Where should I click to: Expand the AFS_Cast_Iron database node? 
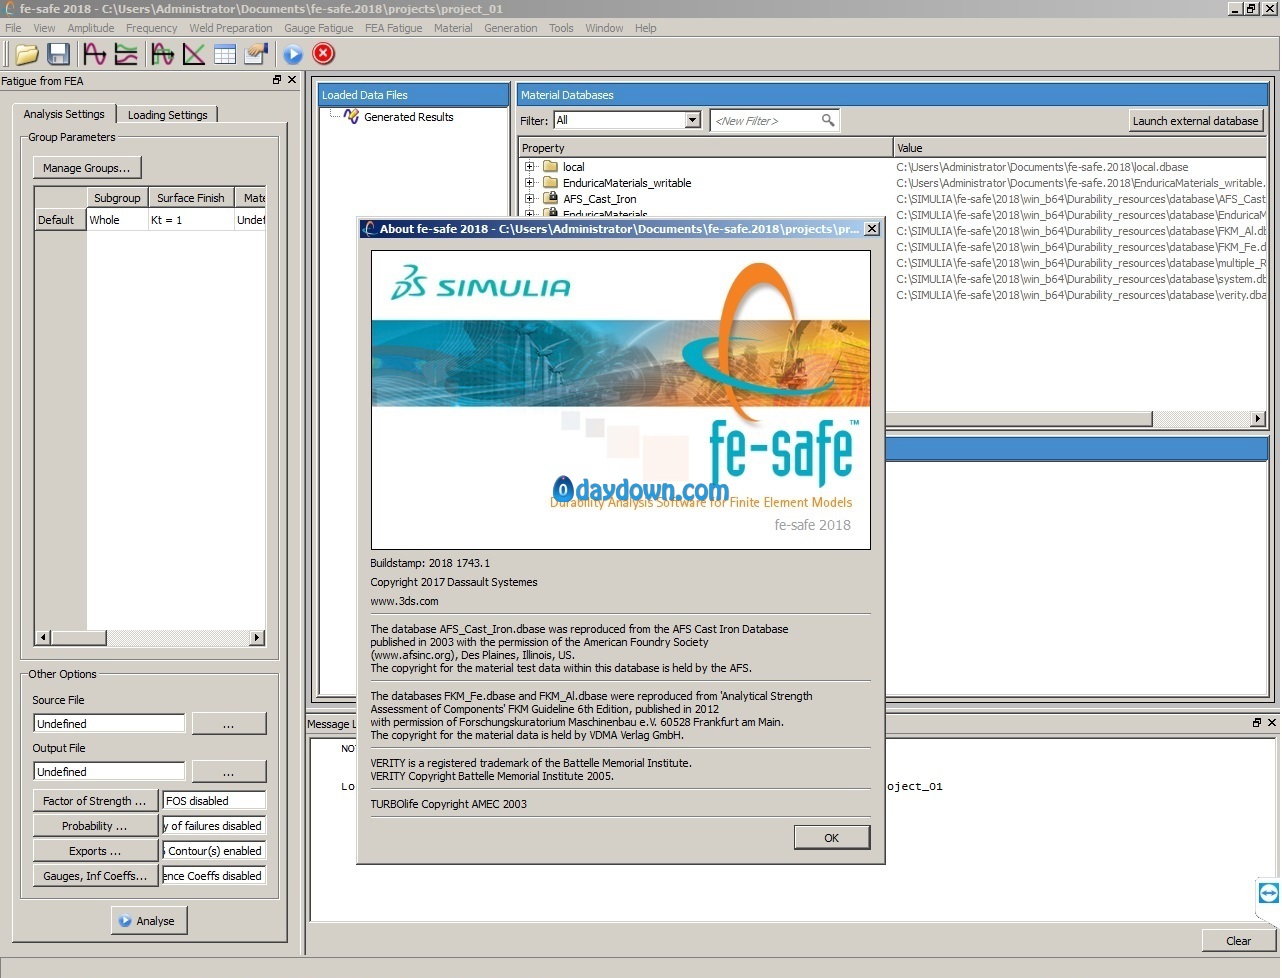pyautogui.click(x=530, y=199)
